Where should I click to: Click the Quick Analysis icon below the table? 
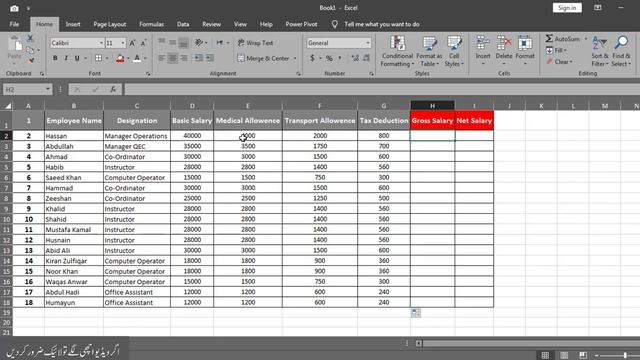pos(416,313)
